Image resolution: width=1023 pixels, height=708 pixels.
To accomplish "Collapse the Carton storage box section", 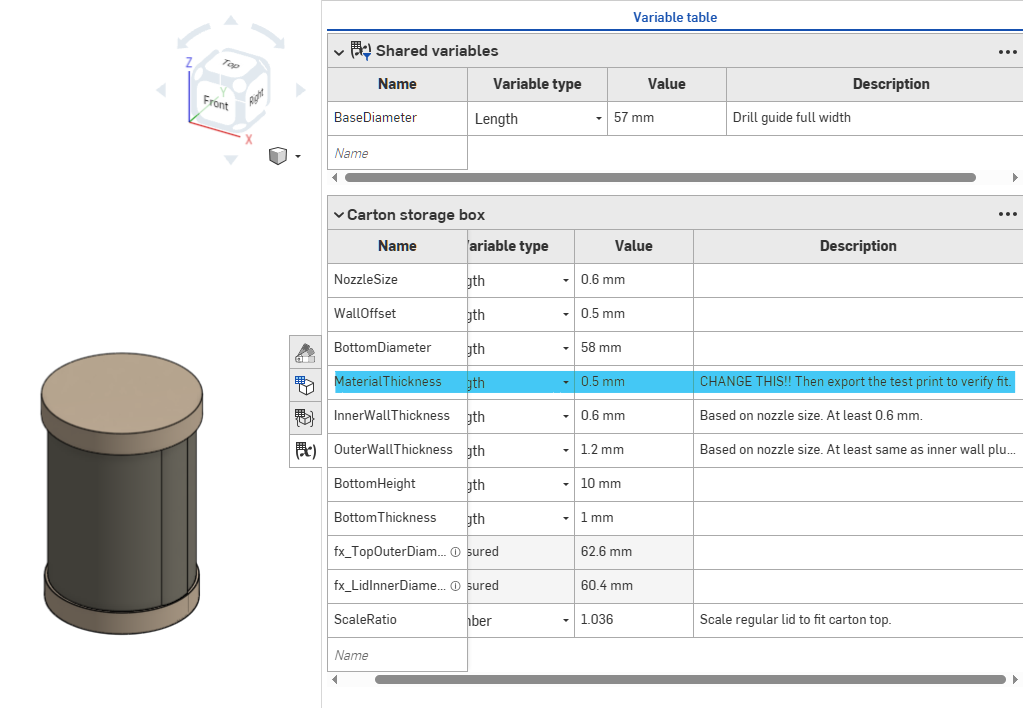I will tap(339, 214).
